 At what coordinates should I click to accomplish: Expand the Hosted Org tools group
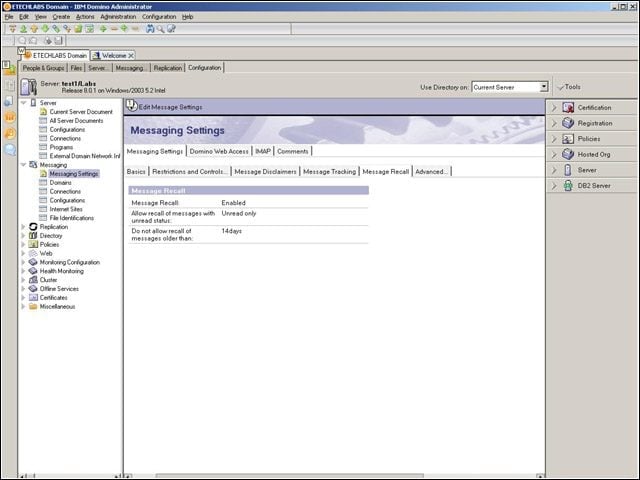(x=554, y=154)
